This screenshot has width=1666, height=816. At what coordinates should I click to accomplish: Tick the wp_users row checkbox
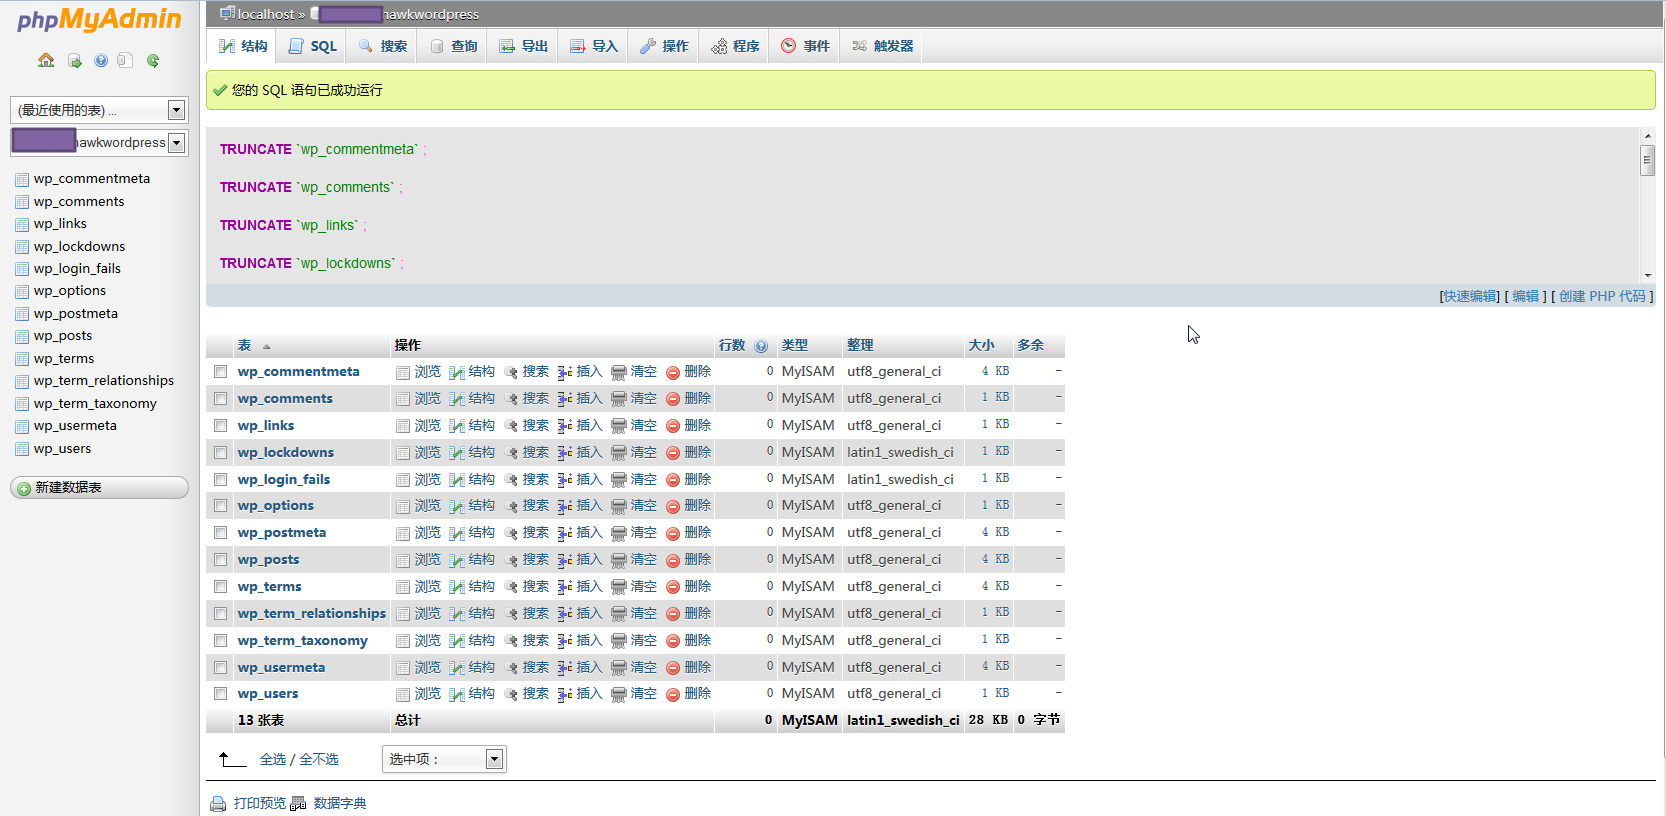pyautogui.click(x=220, y=694)
